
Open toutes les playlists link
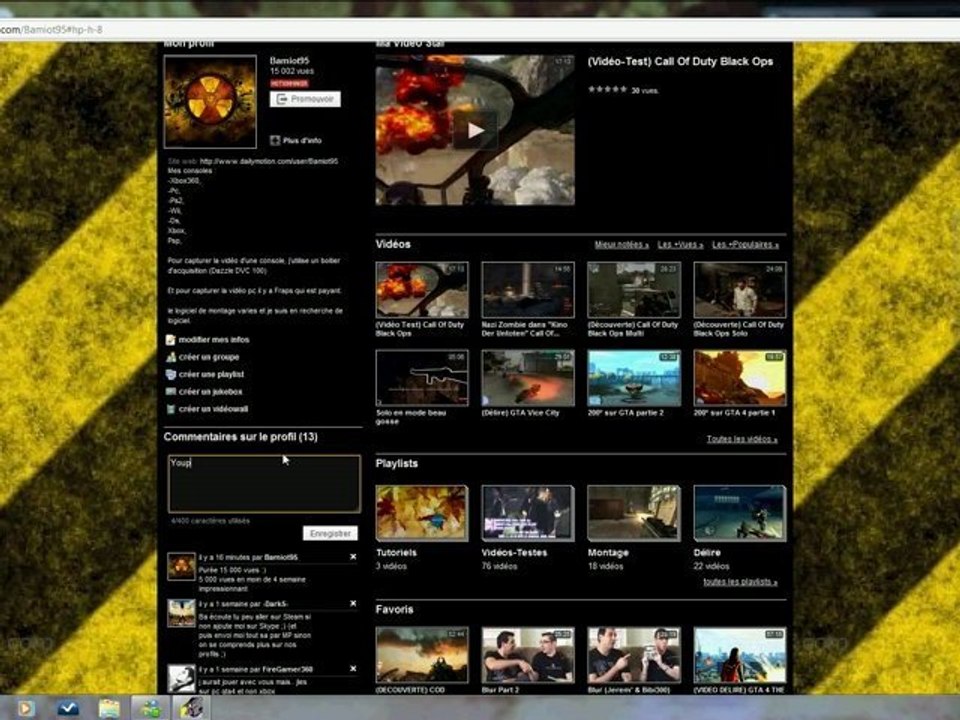click(740, 582)
